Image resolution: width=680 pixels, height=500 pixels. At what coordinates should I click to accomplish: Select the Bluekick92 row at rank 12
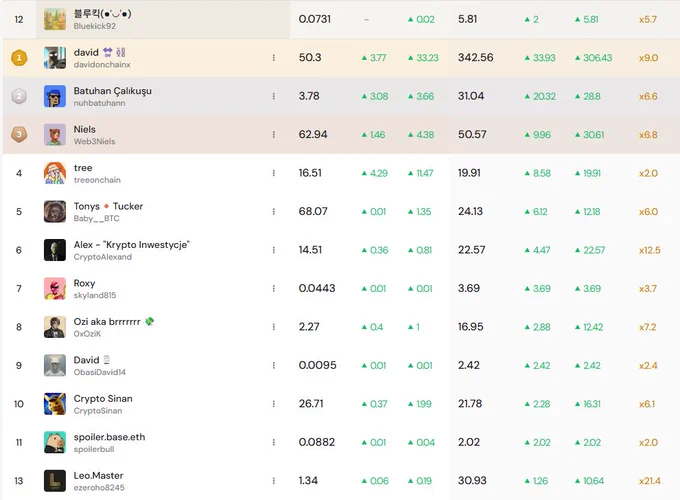[341, 19]
